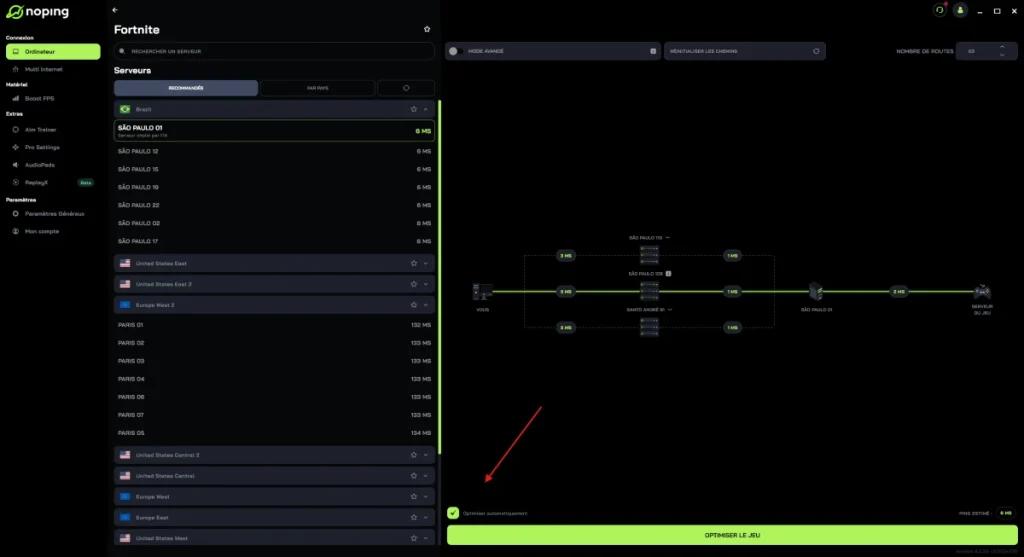This screenshot has width=1024, height=557.
Task: Increase the nombre de routes value
Action: tap(1002, 47)
